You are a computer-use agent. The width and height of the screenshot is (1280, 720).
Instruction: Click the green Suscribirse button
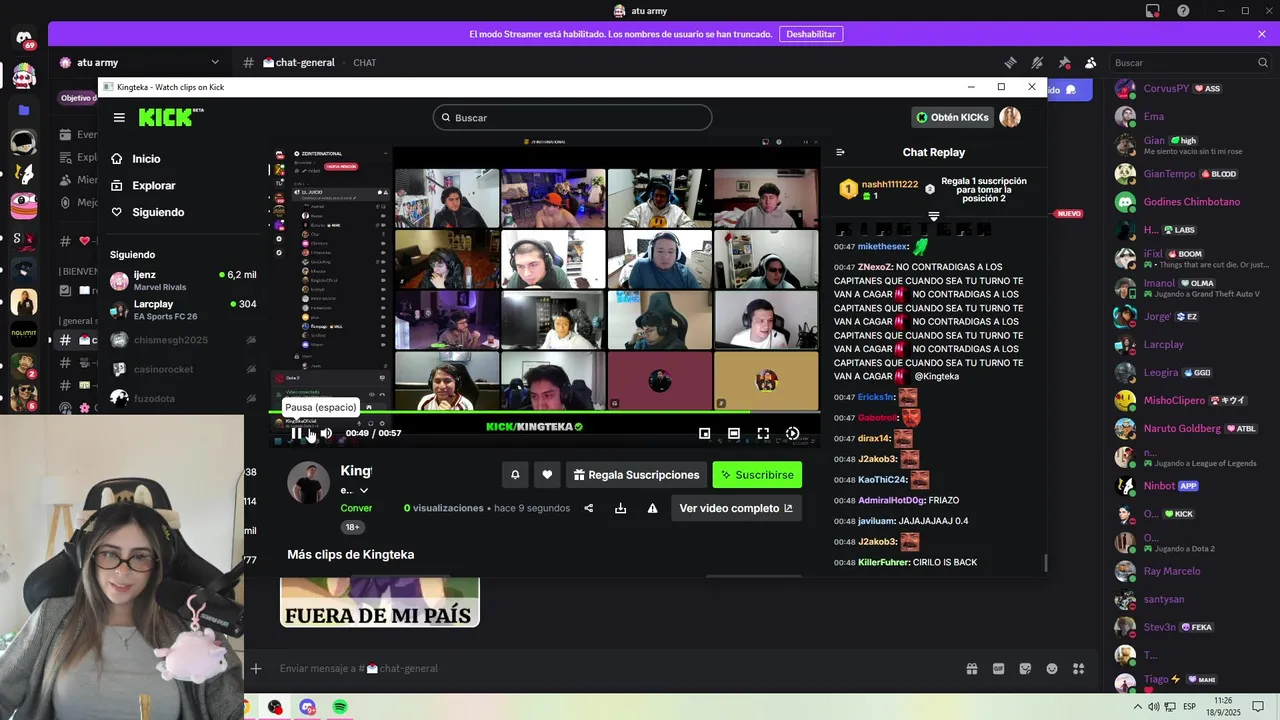[757, 475]
